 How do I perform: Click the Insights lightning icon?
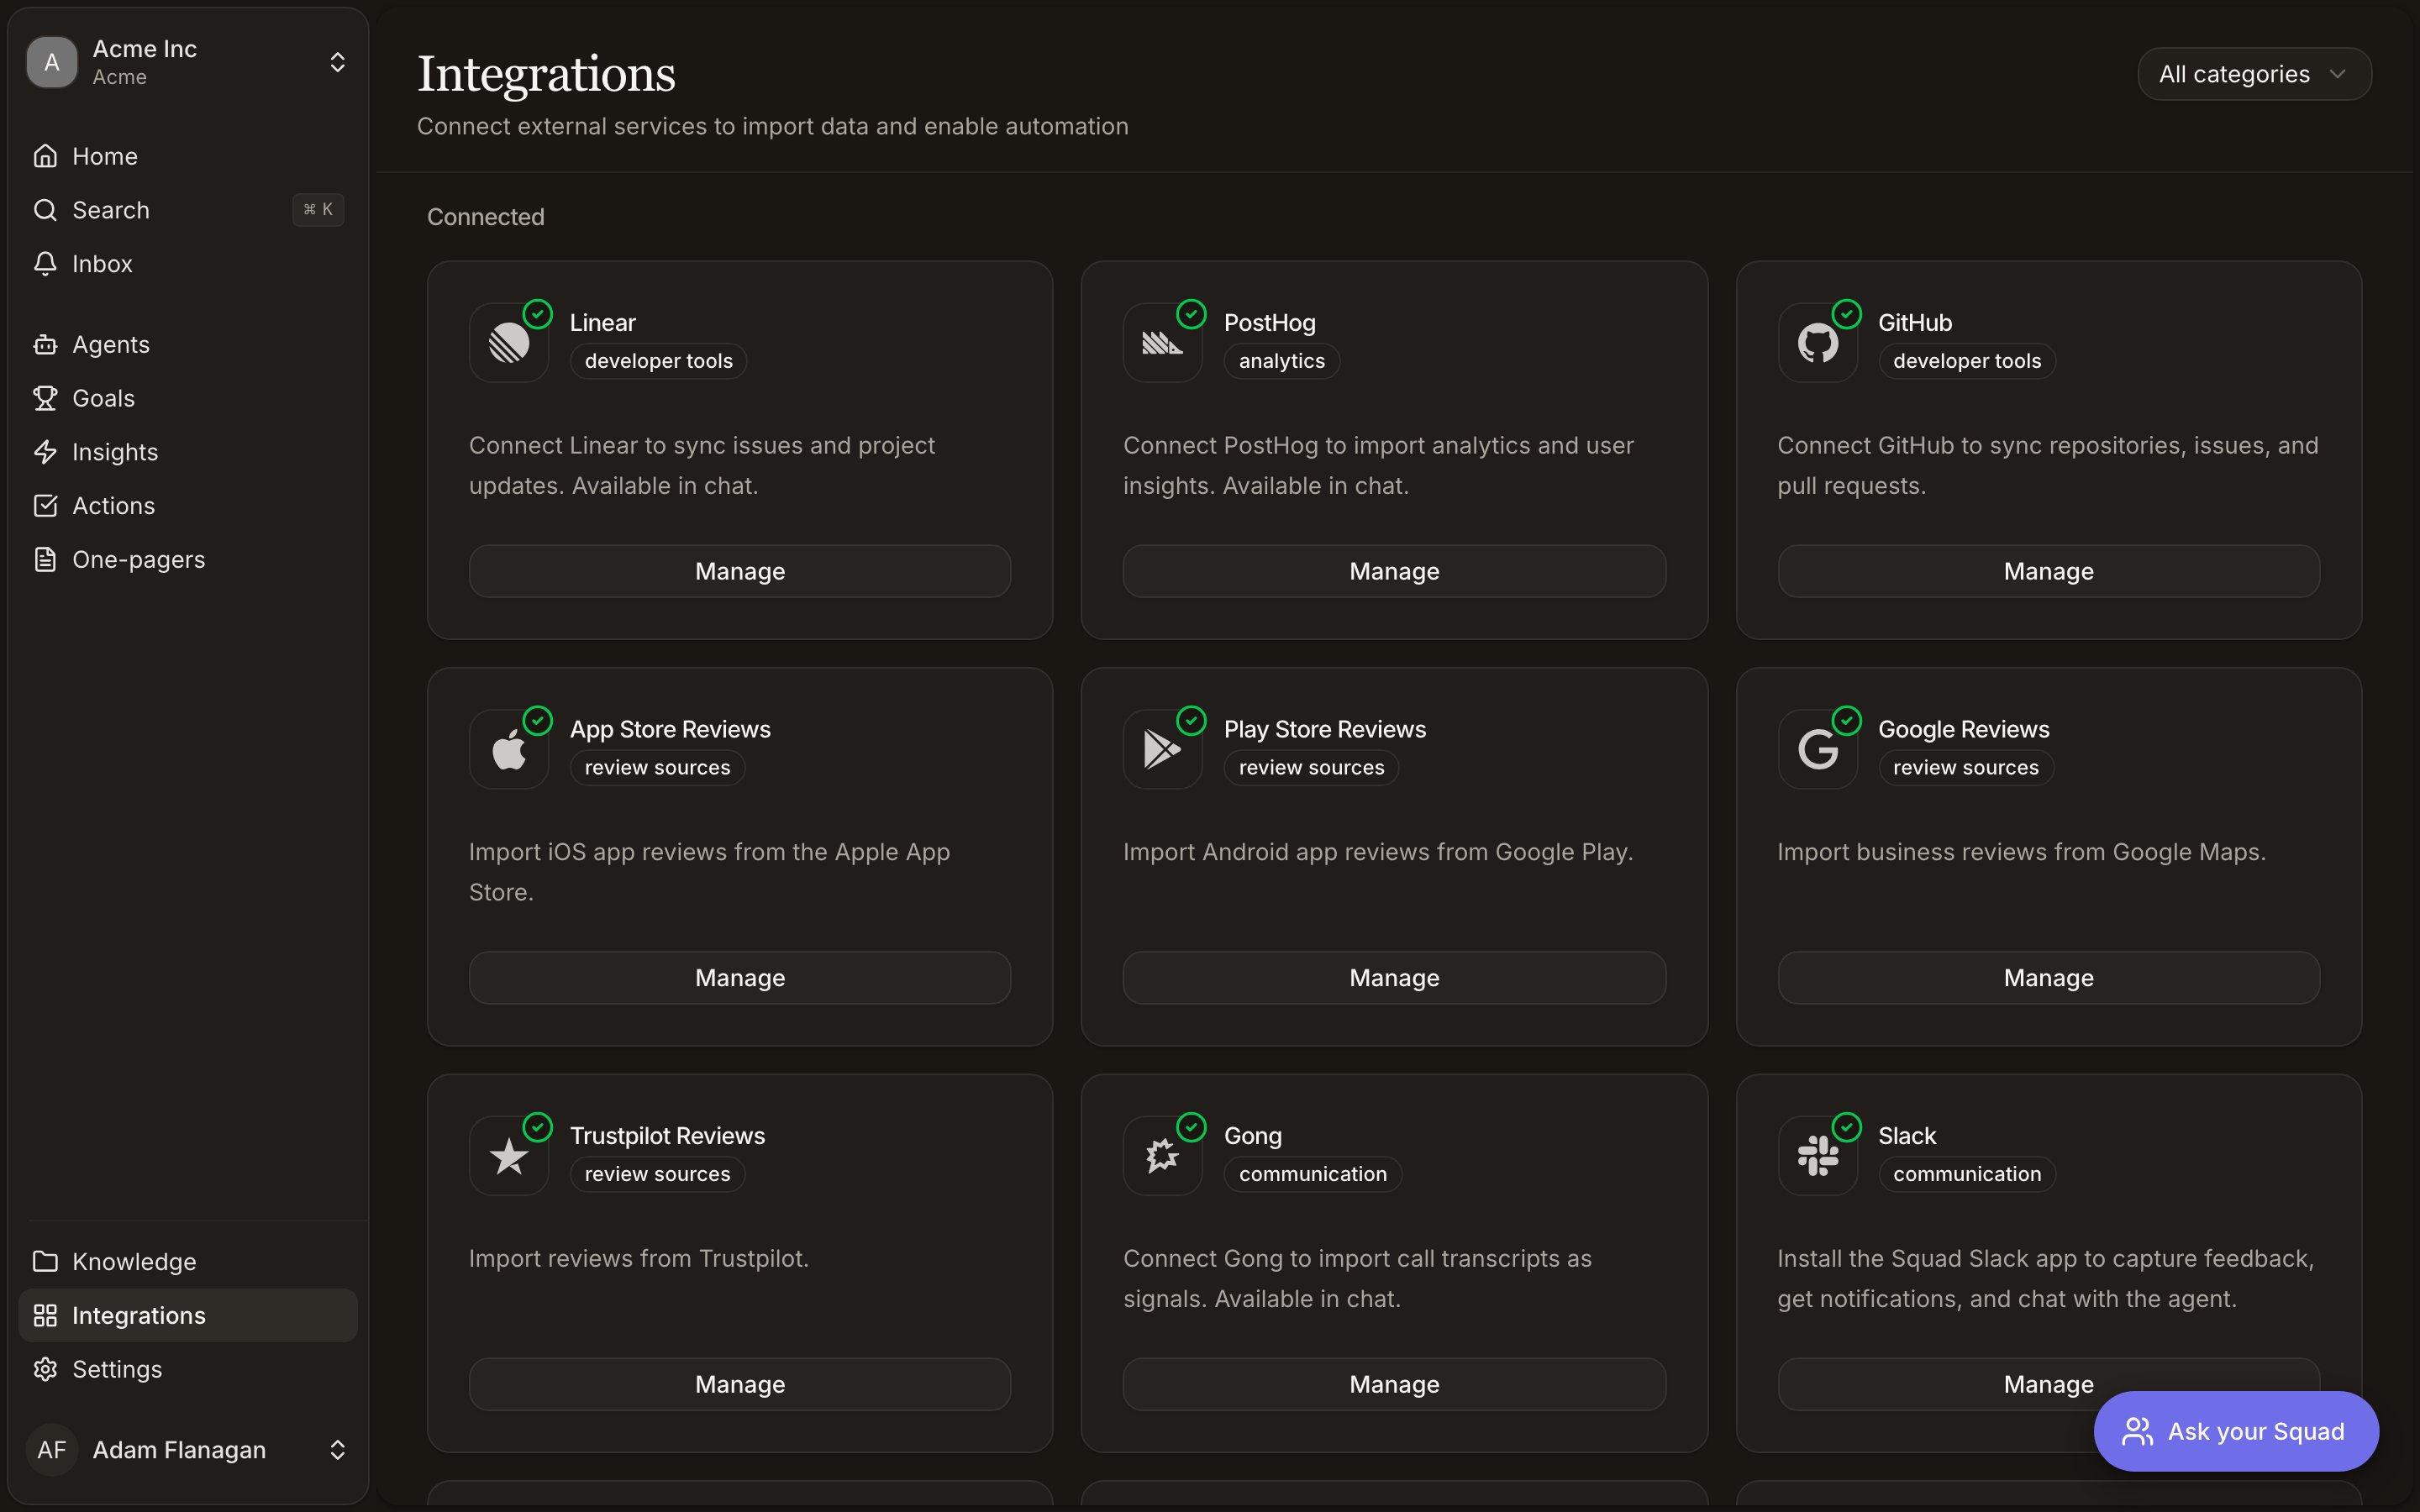pyautogui.click(x=45, y=452)
